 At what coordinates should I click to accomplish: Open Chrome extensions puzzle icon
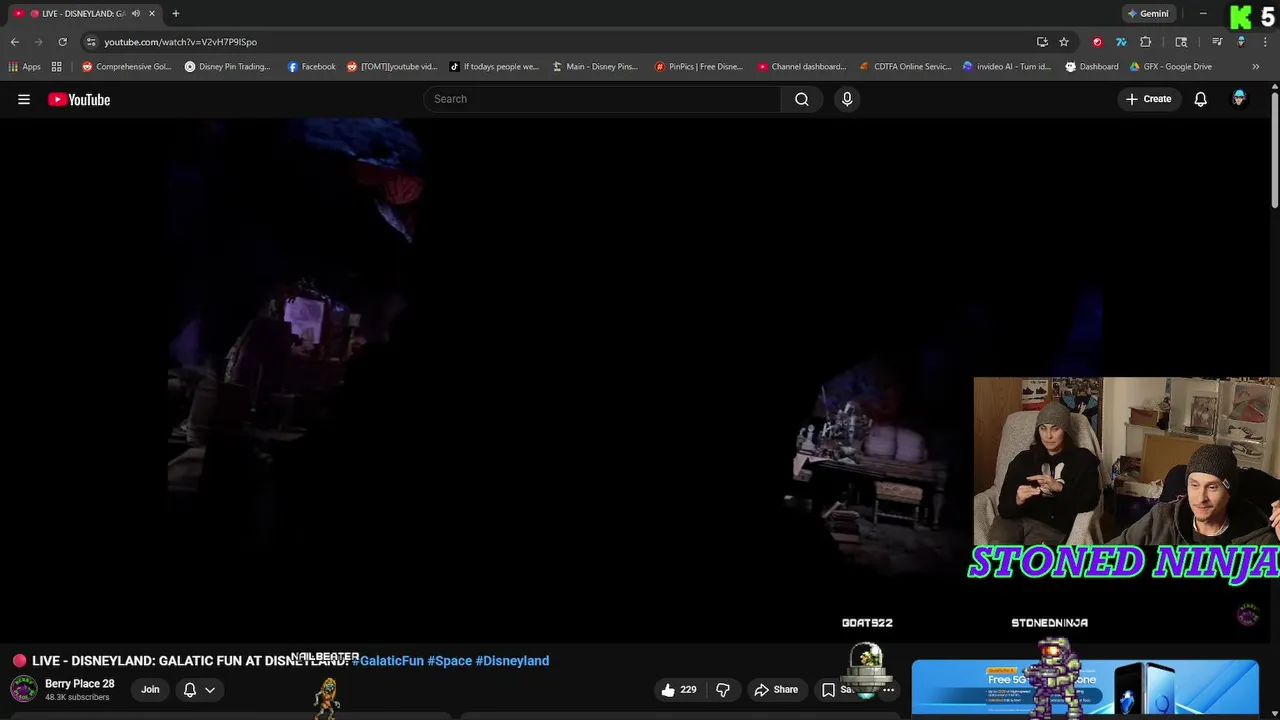1146,42
